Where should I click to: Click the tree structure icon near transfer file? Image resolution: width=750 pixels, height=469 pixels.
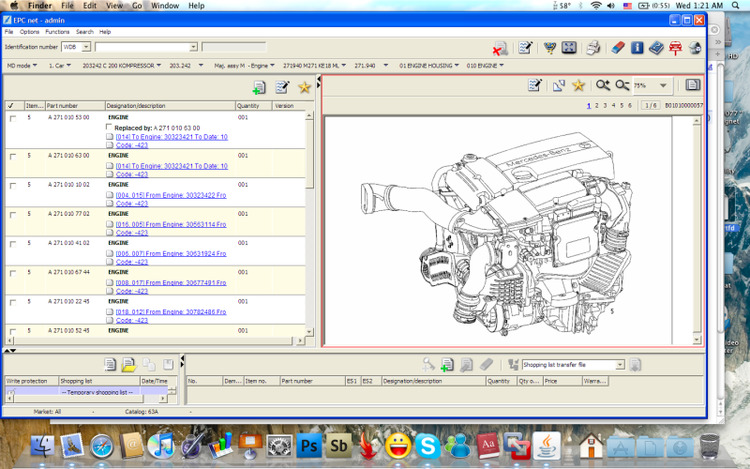click(x=513, y=365)
